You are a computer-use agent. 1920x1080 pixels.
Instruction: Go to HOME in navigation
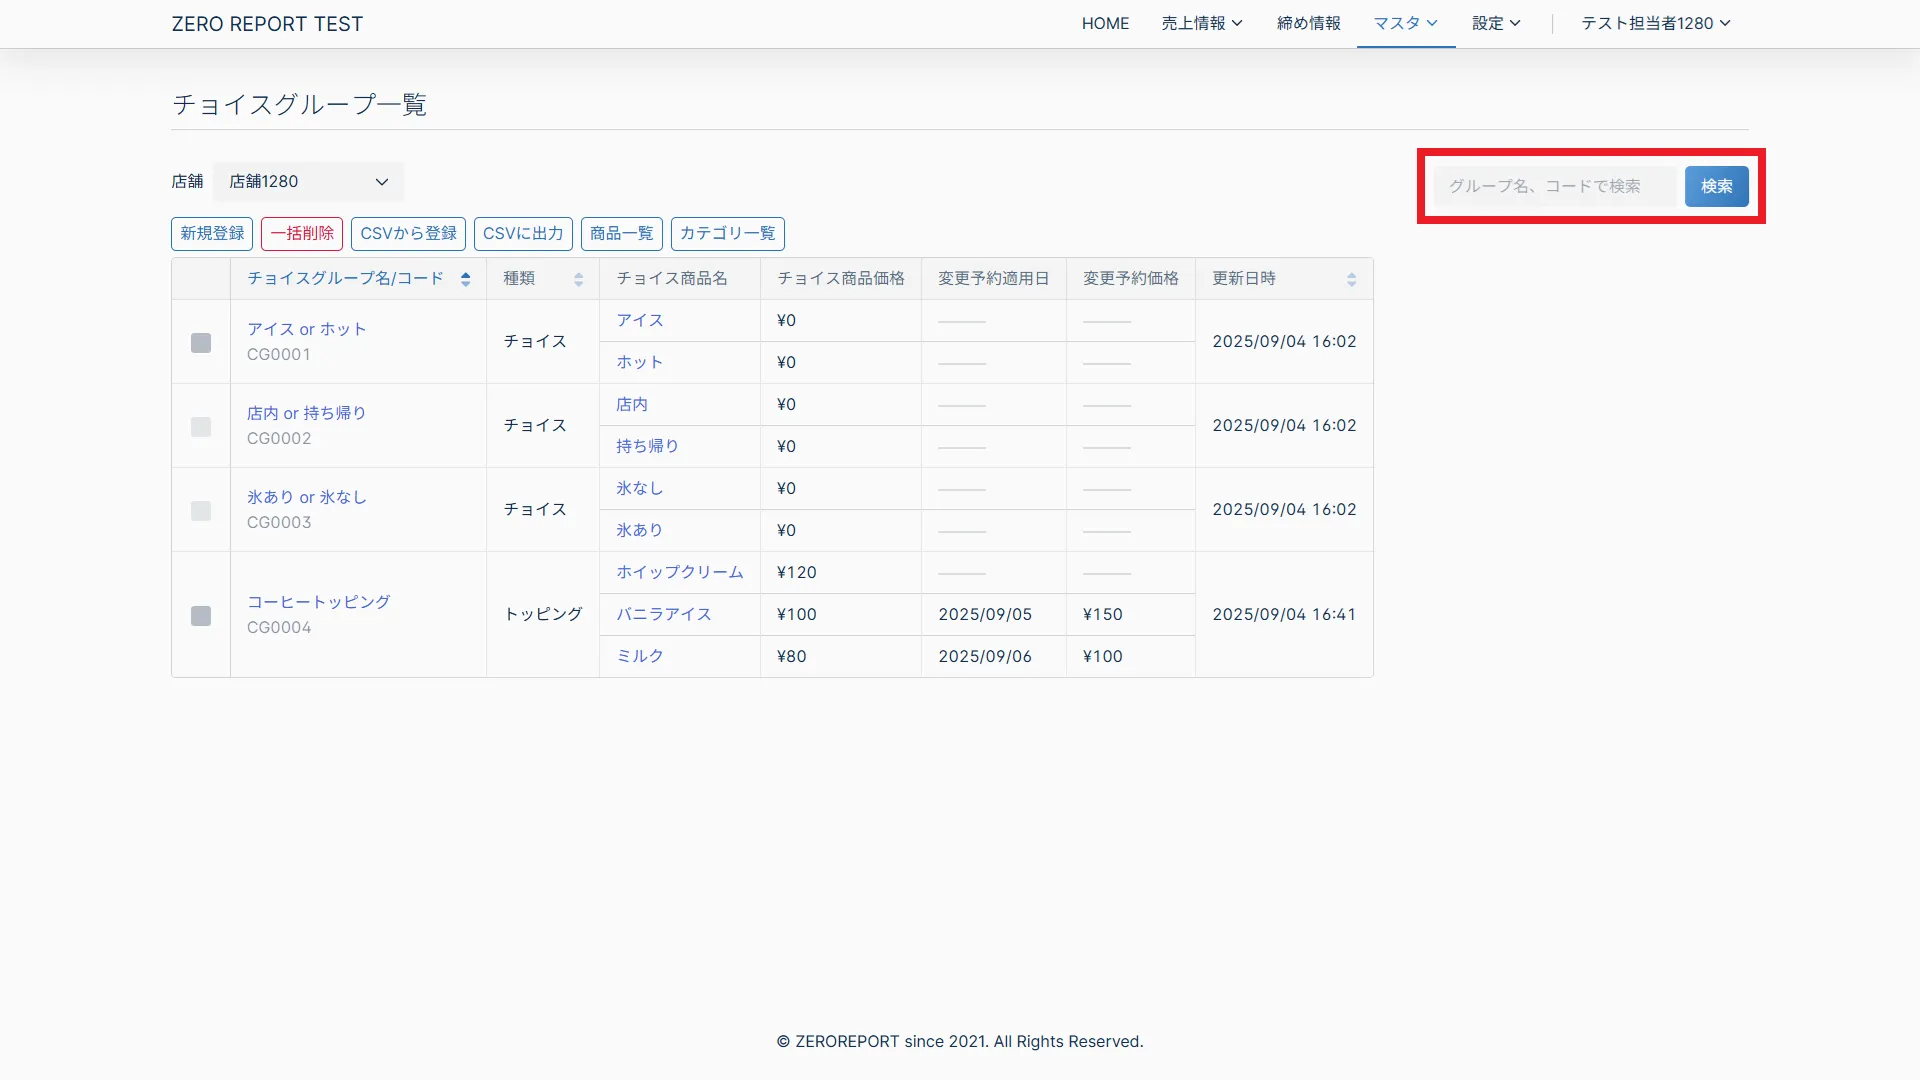(1105, 23)
